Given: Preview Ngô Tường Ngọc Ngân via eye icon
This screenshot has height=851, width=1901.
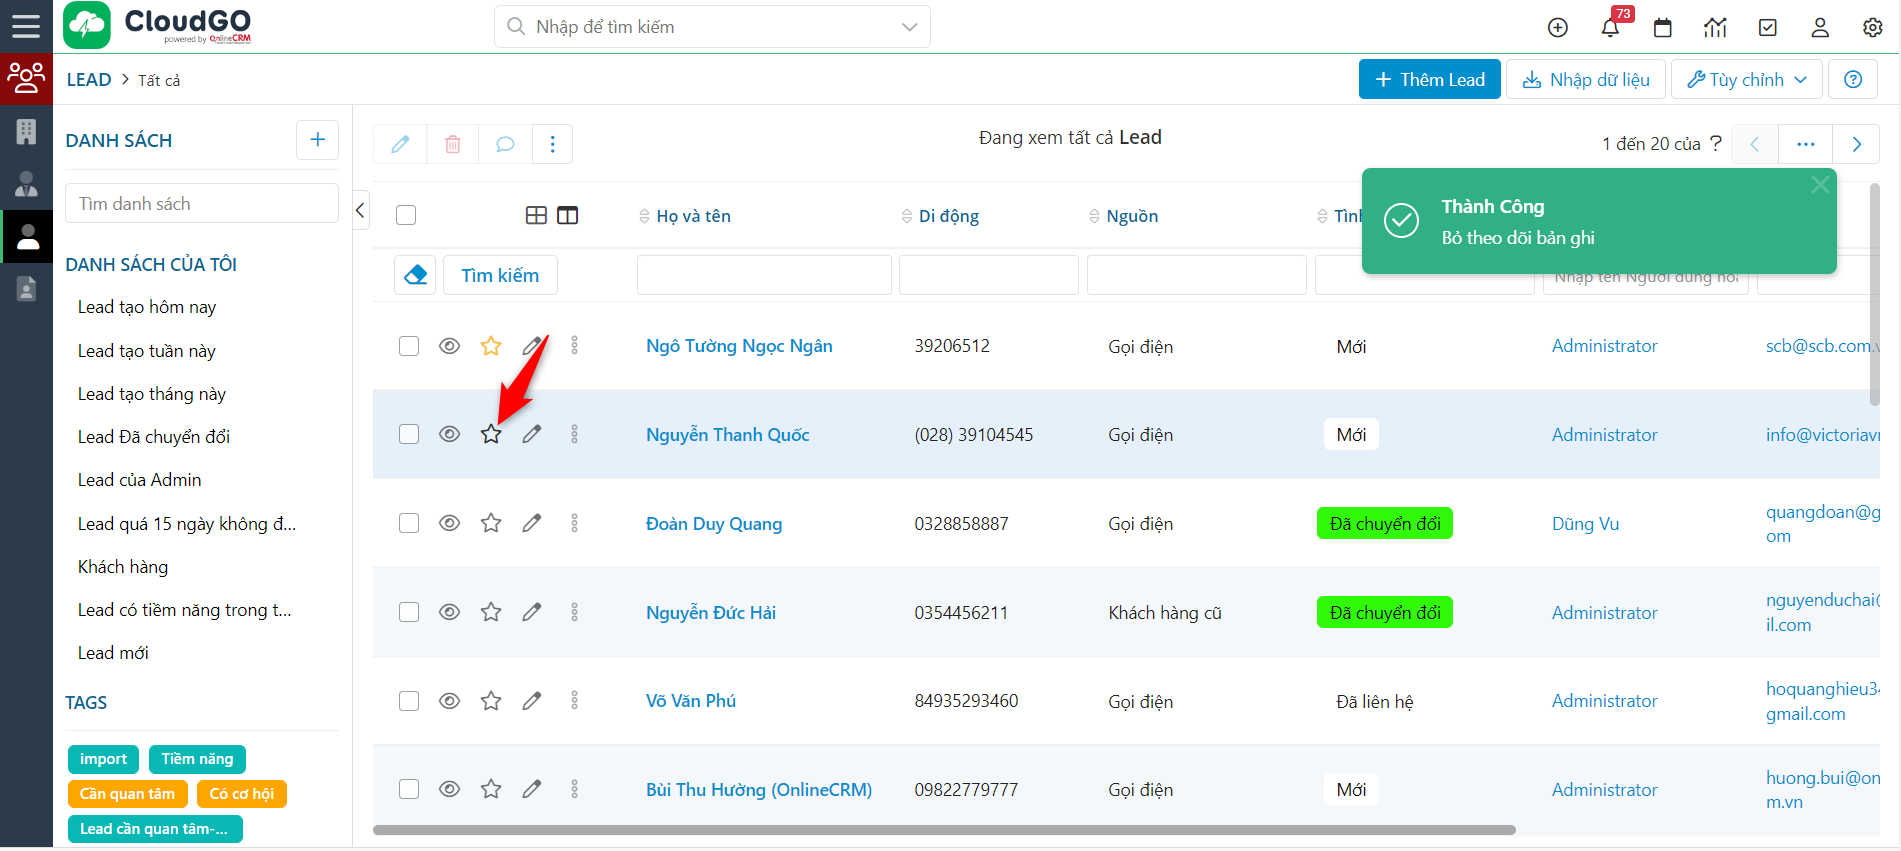Looking at the screenshot, I should [450, 346].
